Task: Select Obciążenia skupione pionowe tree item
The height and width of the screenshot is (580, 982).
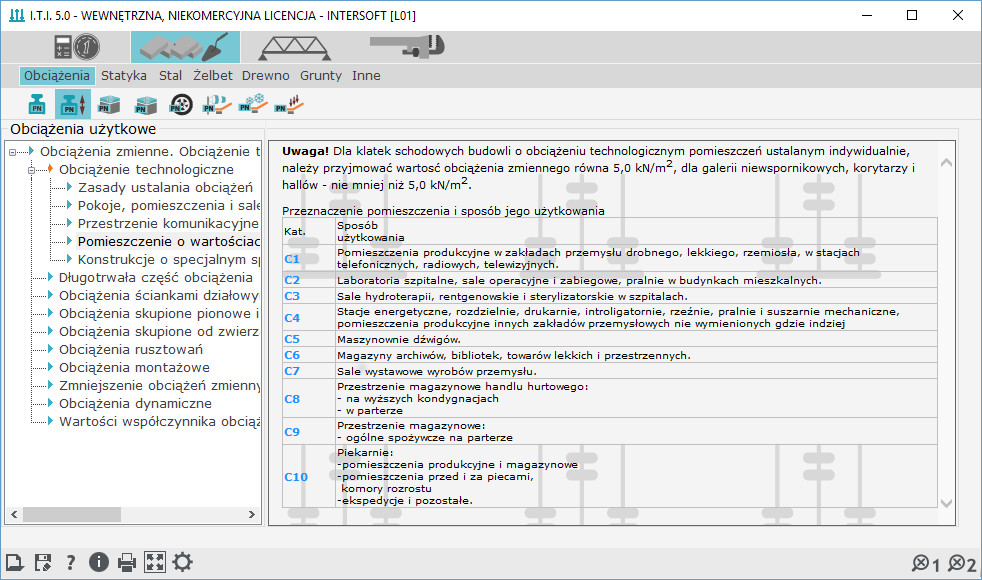Action: pyautogui.click(x=159, y=314)
